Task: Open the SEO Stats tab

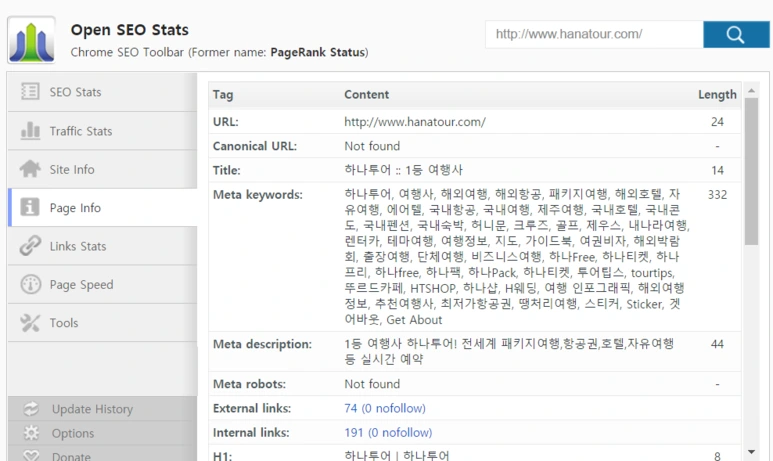Action: (103, 92)
